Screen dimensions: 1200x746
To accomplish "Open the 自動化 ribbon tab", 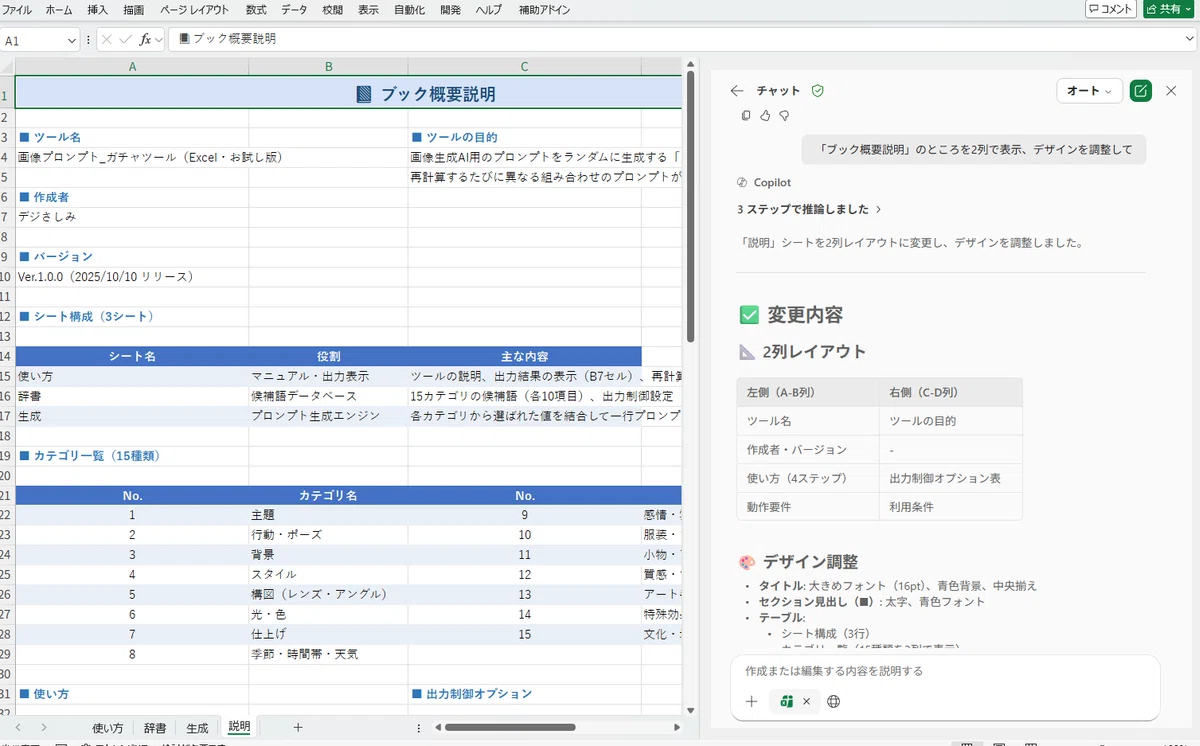I will pos(409,9).
